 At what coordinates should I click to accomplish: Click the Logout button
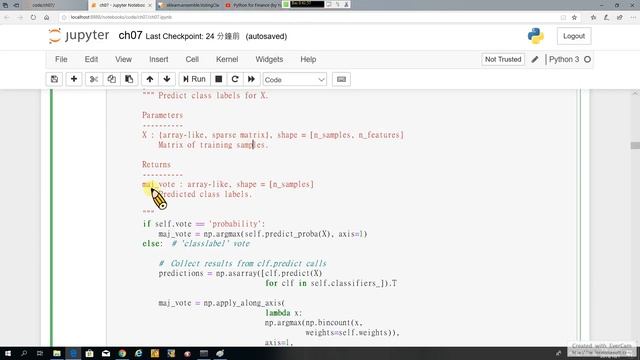[x=574, y=36]
